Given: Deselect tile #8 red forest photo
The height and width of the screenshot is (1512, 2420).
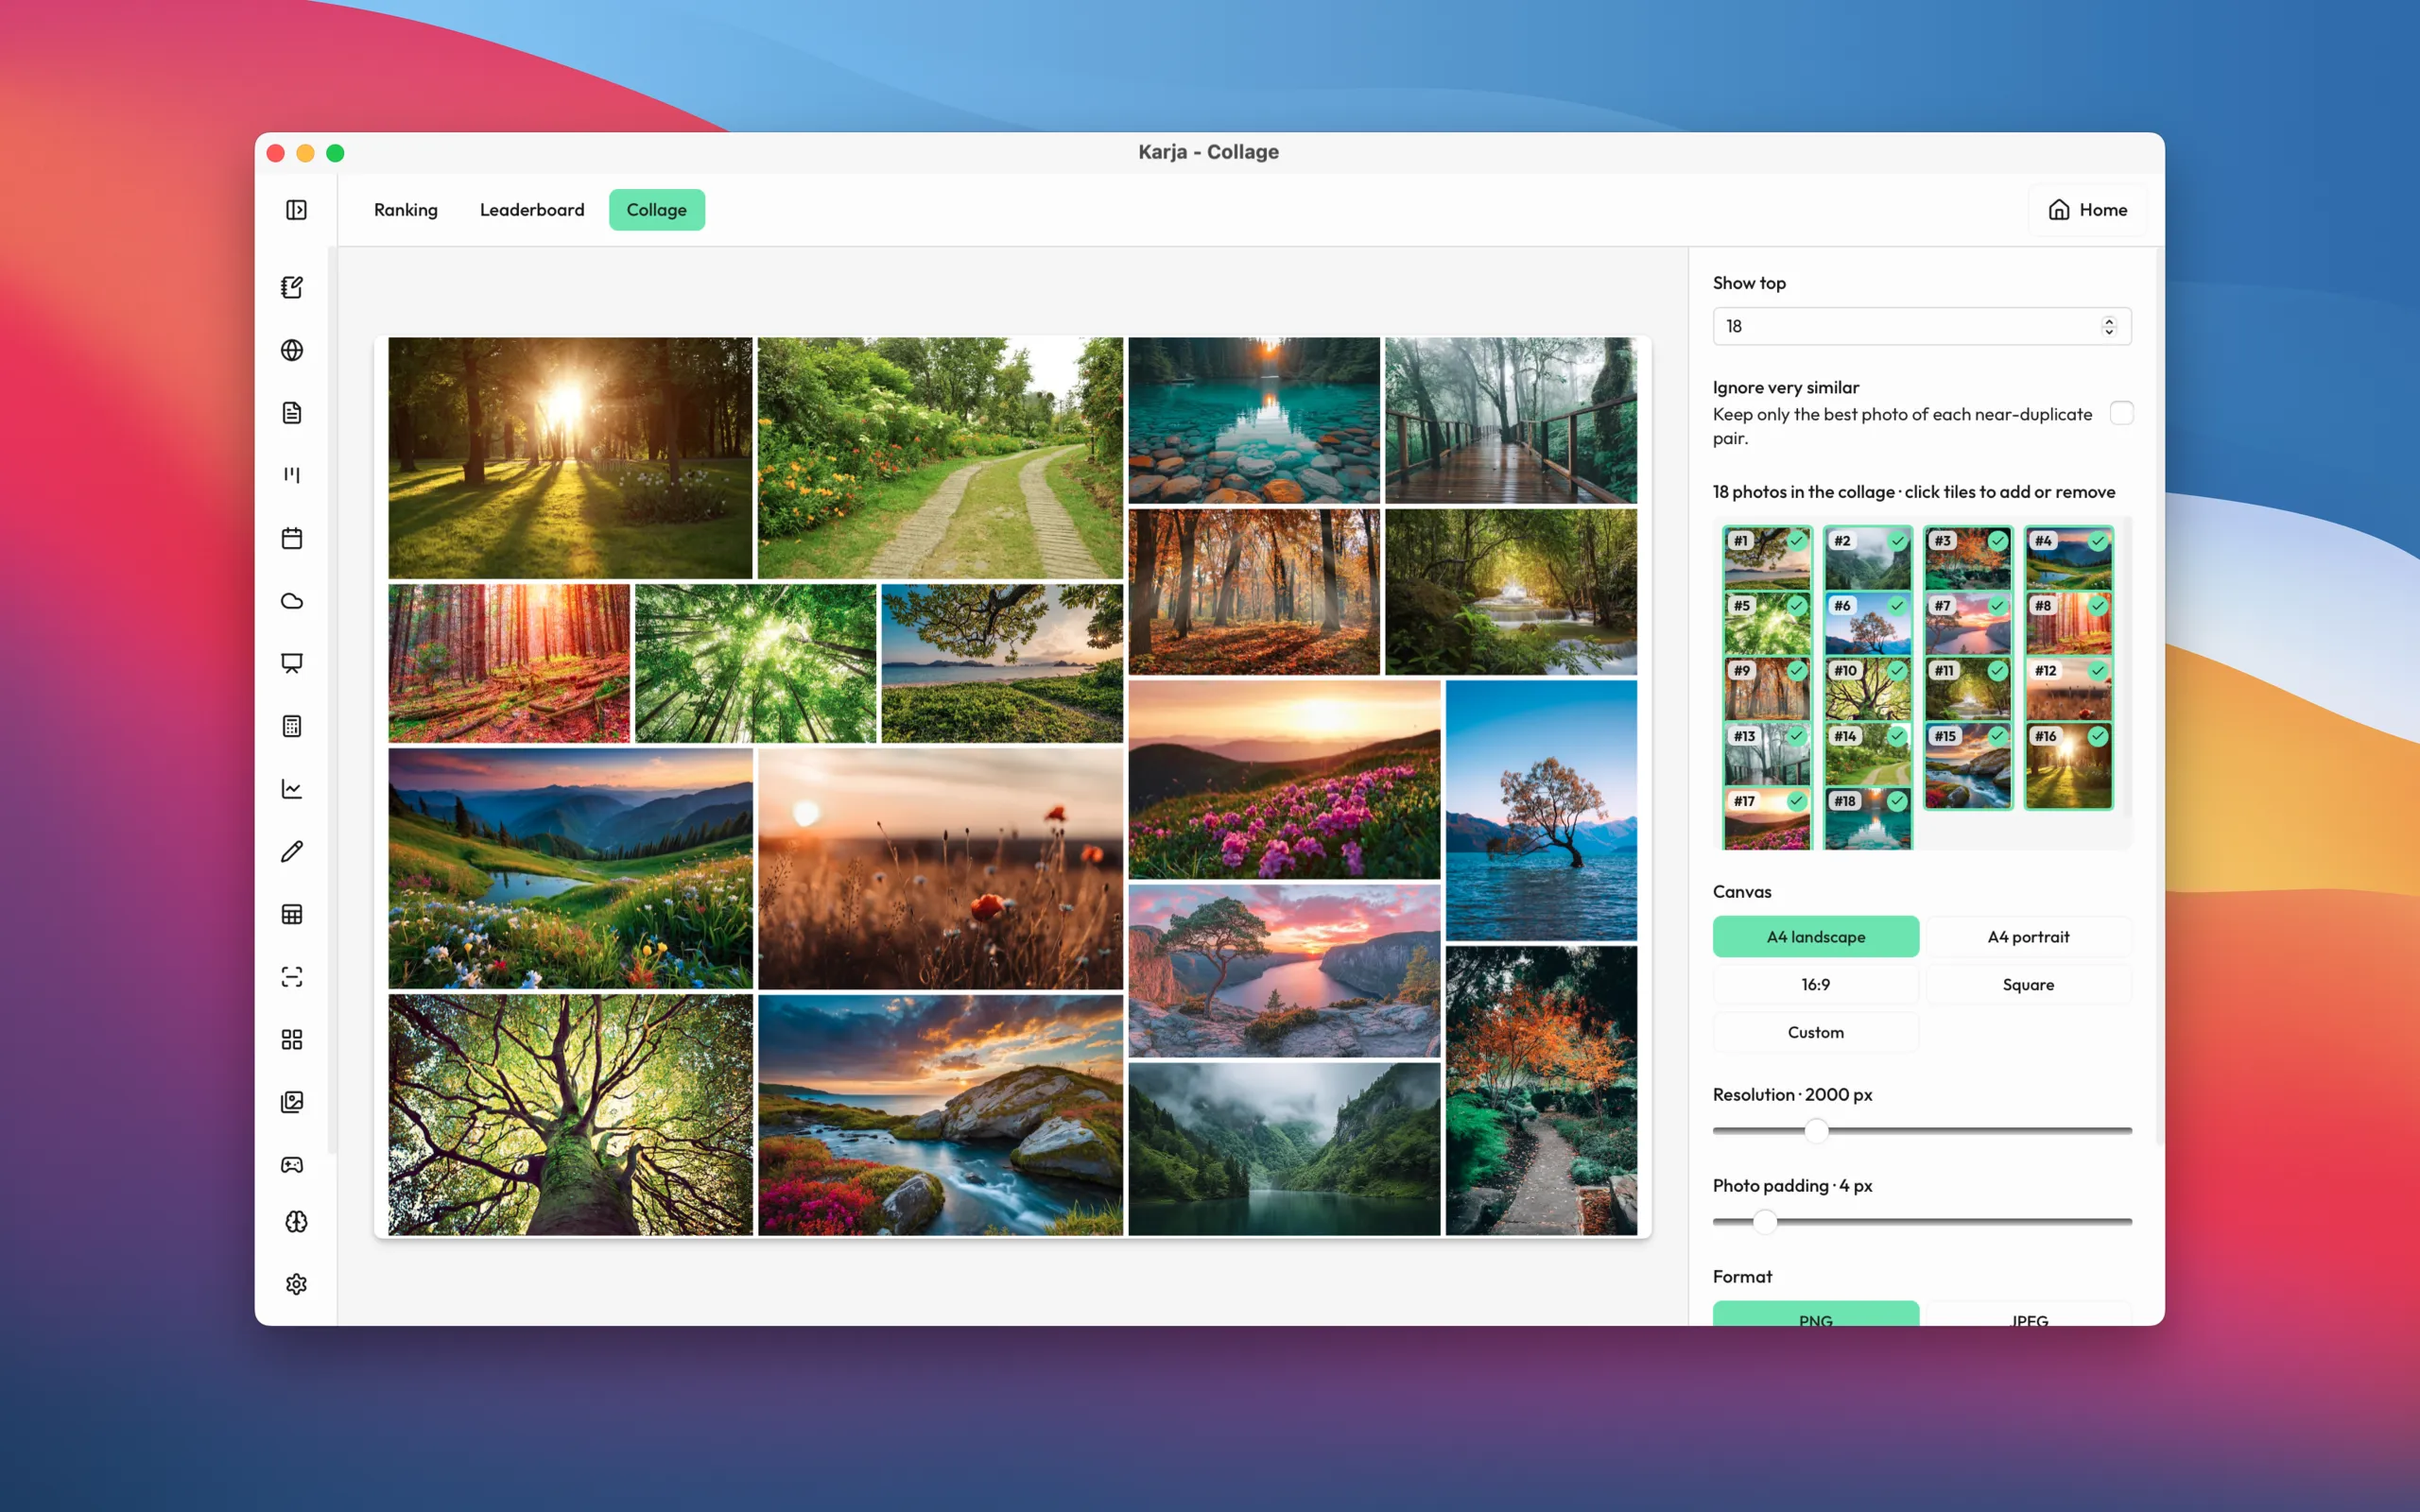Looking at the screenshot, I should (2068, 623).
